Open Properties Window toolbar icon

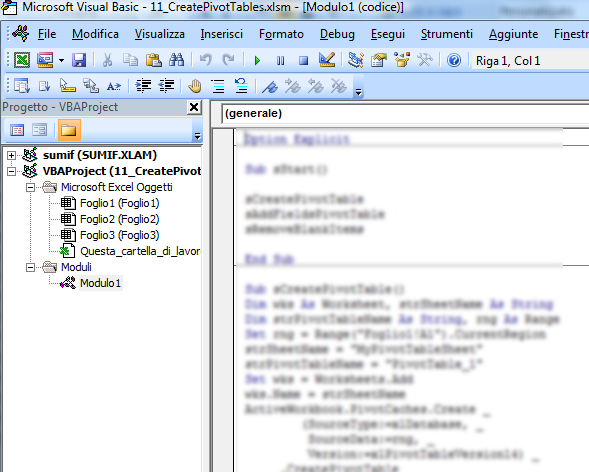point(379,60)
